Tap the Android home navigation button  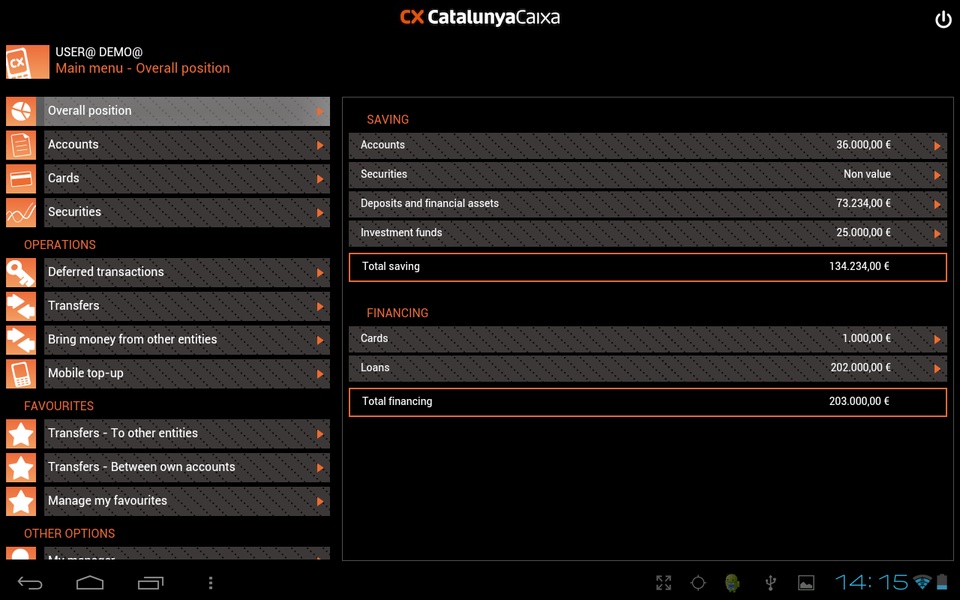tap(90, 583)
